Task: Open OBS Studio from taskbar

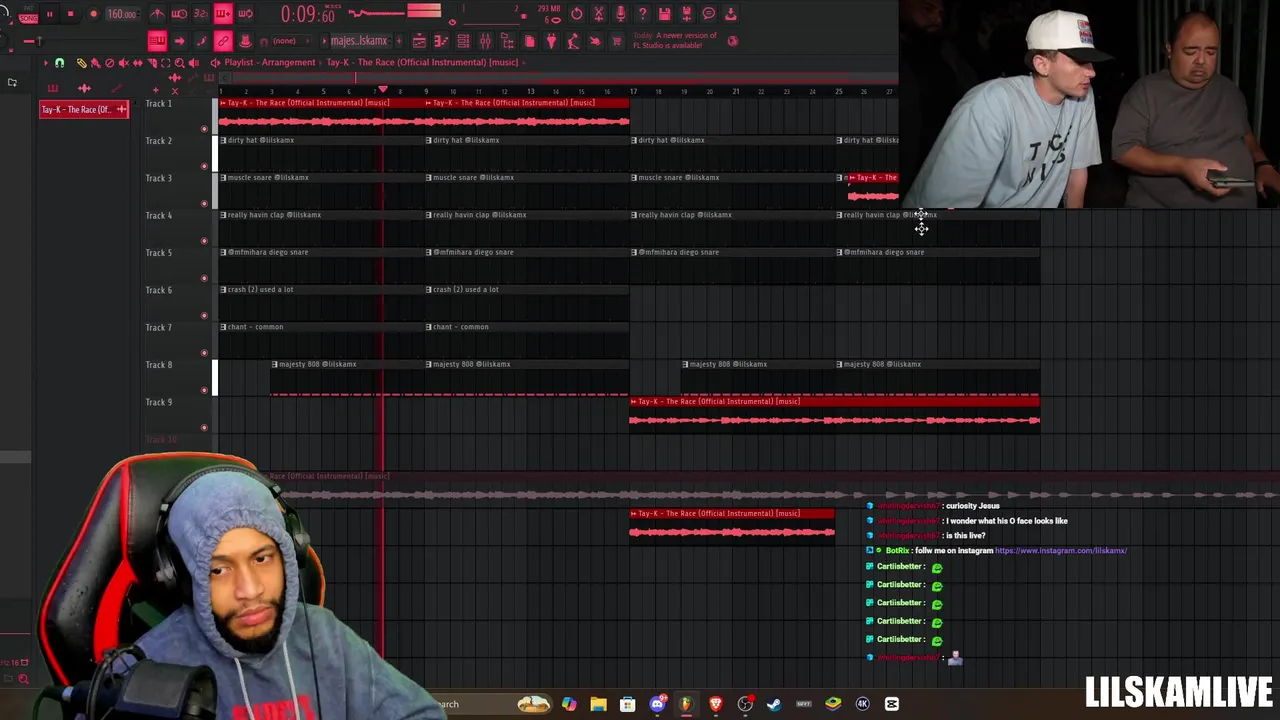Action: pos(745,704)
